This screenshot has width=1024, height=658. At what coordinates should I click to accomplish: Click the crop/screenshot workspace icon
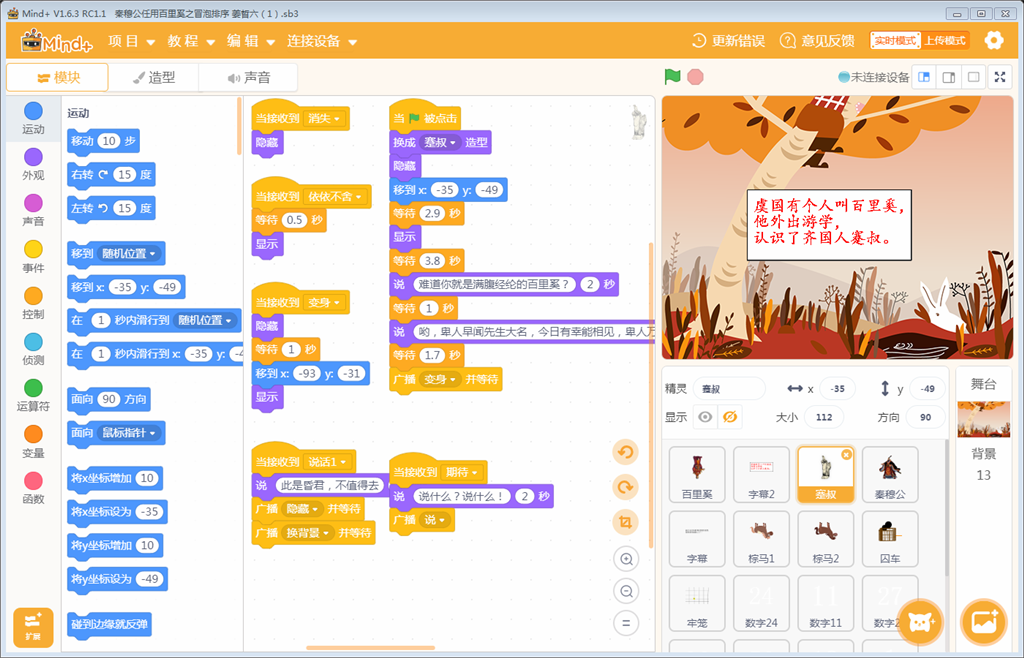[x=626, y=522]
